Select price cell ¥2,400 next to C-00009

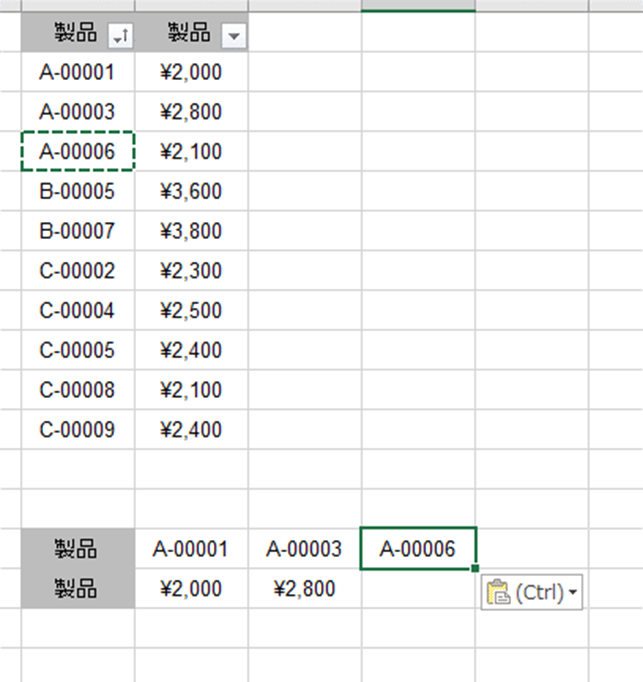191,430
